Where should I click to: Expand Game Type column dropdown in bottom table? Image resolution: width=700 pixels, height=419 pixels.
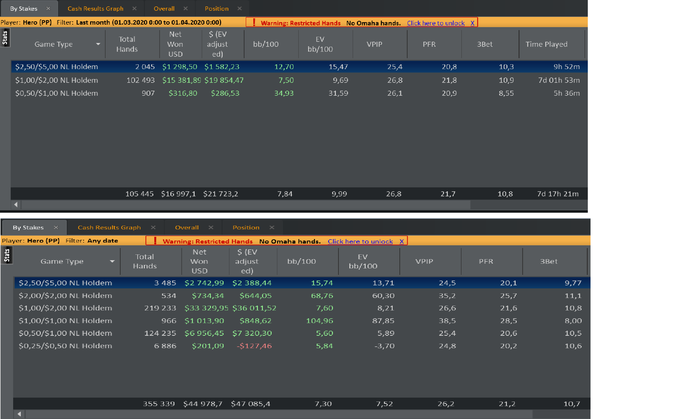(x=112, y=261)
